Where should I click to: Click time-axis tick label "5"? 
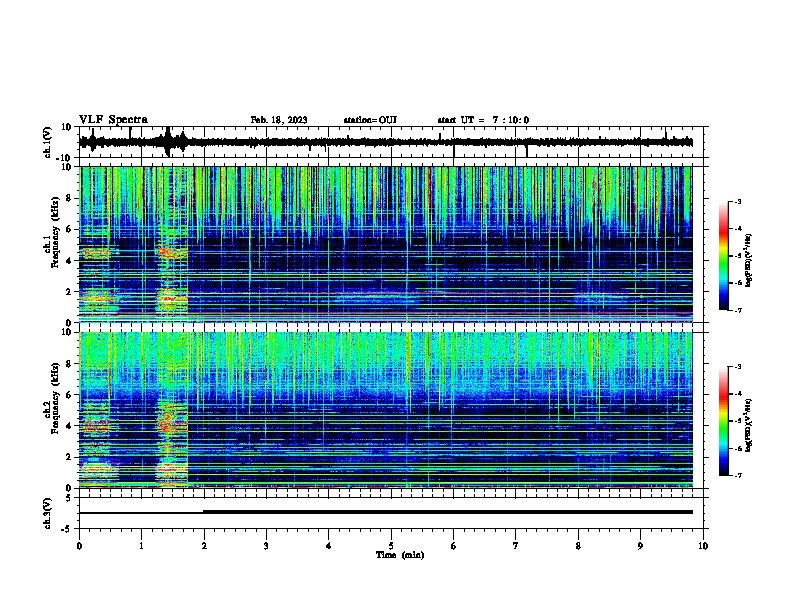(x=391, y=546)
